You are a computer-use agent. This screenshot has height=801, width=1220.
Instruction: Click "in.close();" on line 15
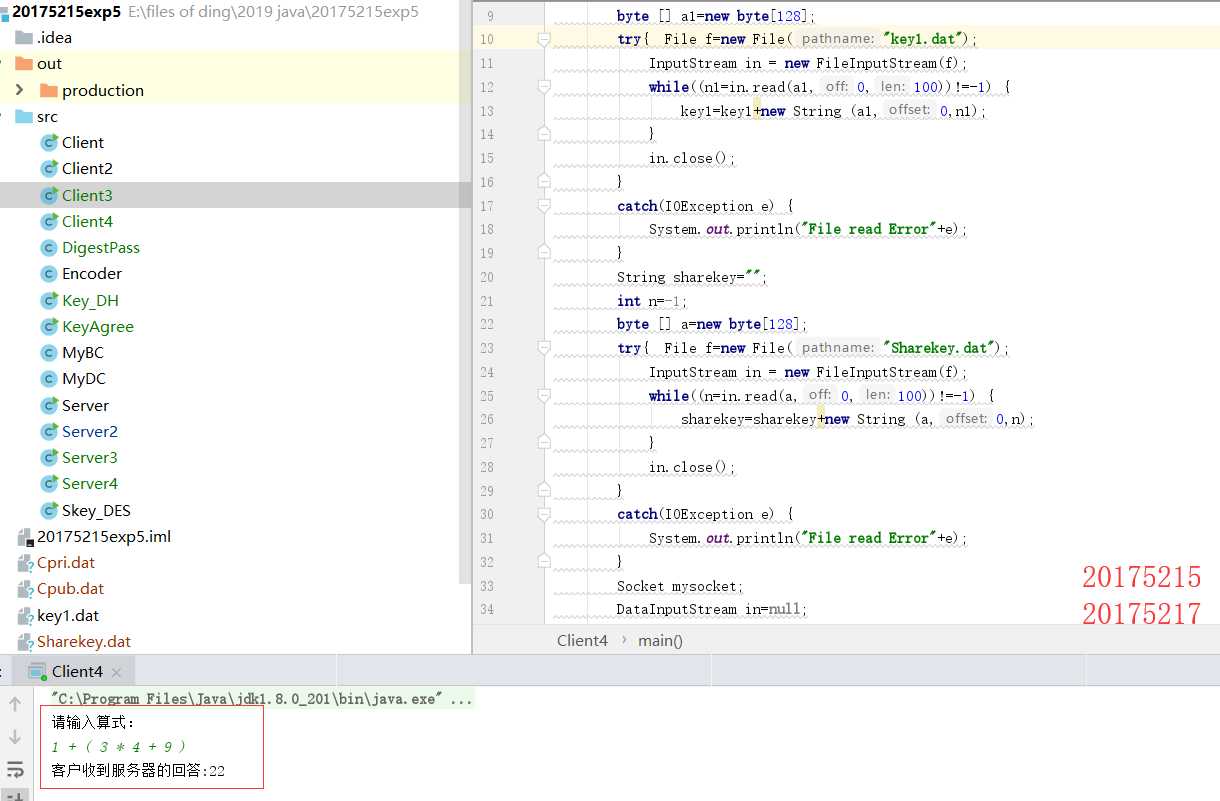point(692,158)
